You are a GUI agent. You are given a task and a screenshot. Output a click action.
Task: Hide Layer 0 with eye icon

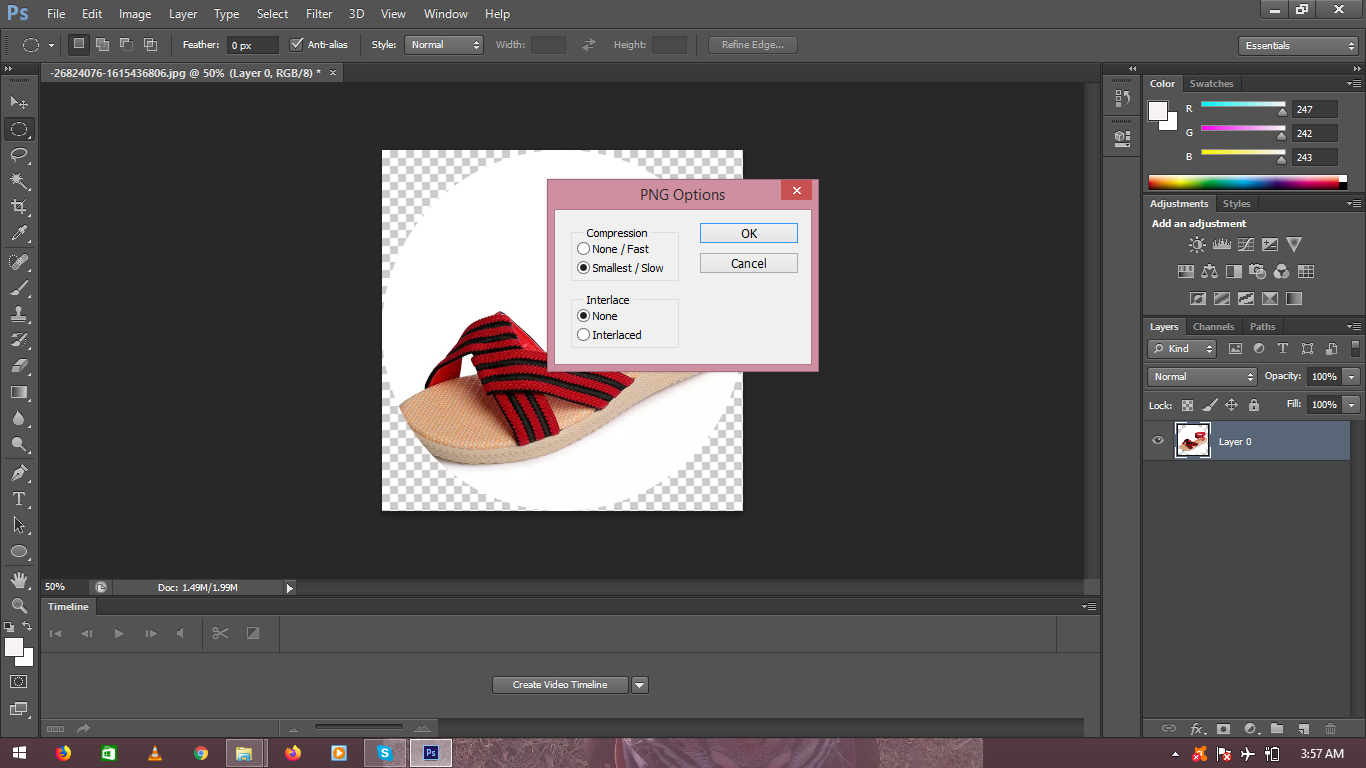coord(1158,441)
